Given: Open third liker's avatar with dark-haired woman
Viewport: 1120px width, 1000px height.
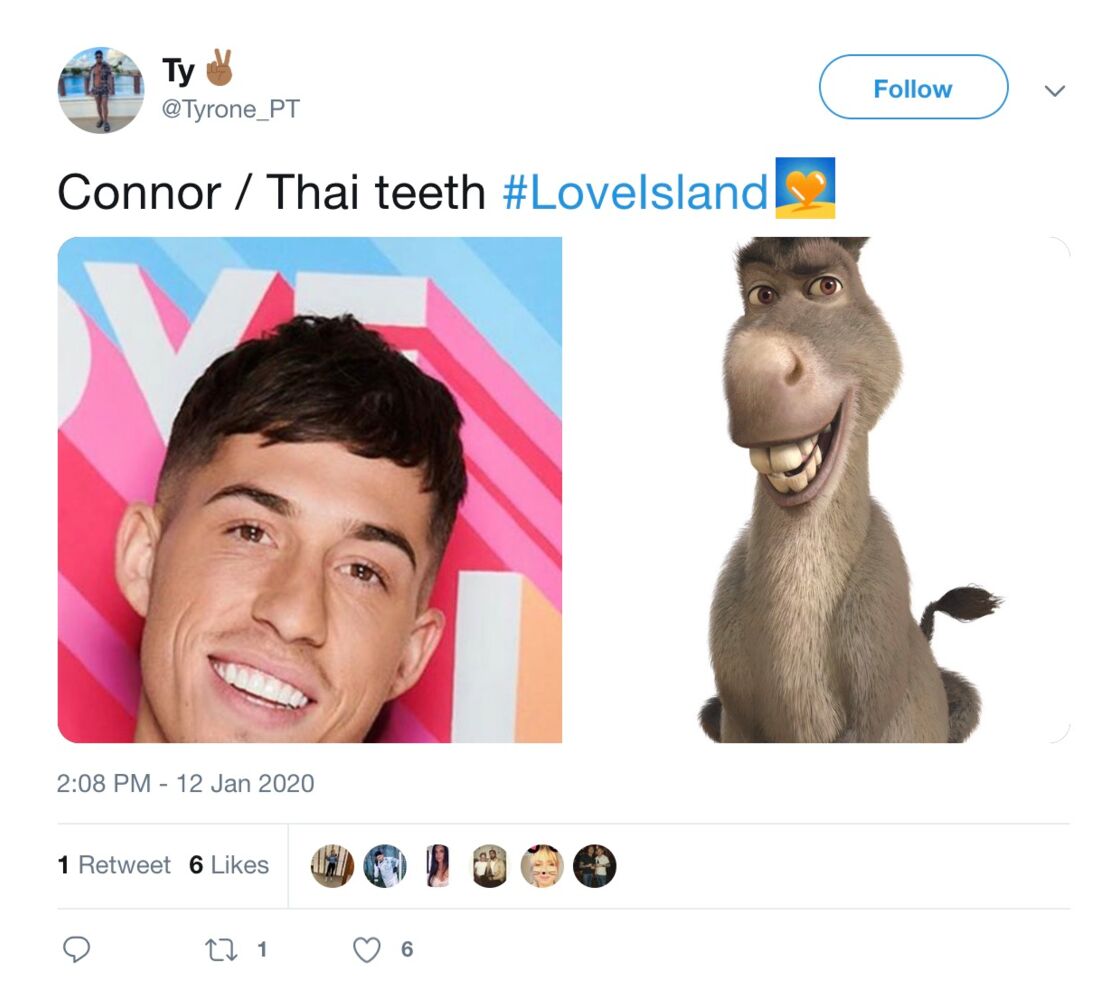Looking at the screenshot, I should tap(437, 866).
